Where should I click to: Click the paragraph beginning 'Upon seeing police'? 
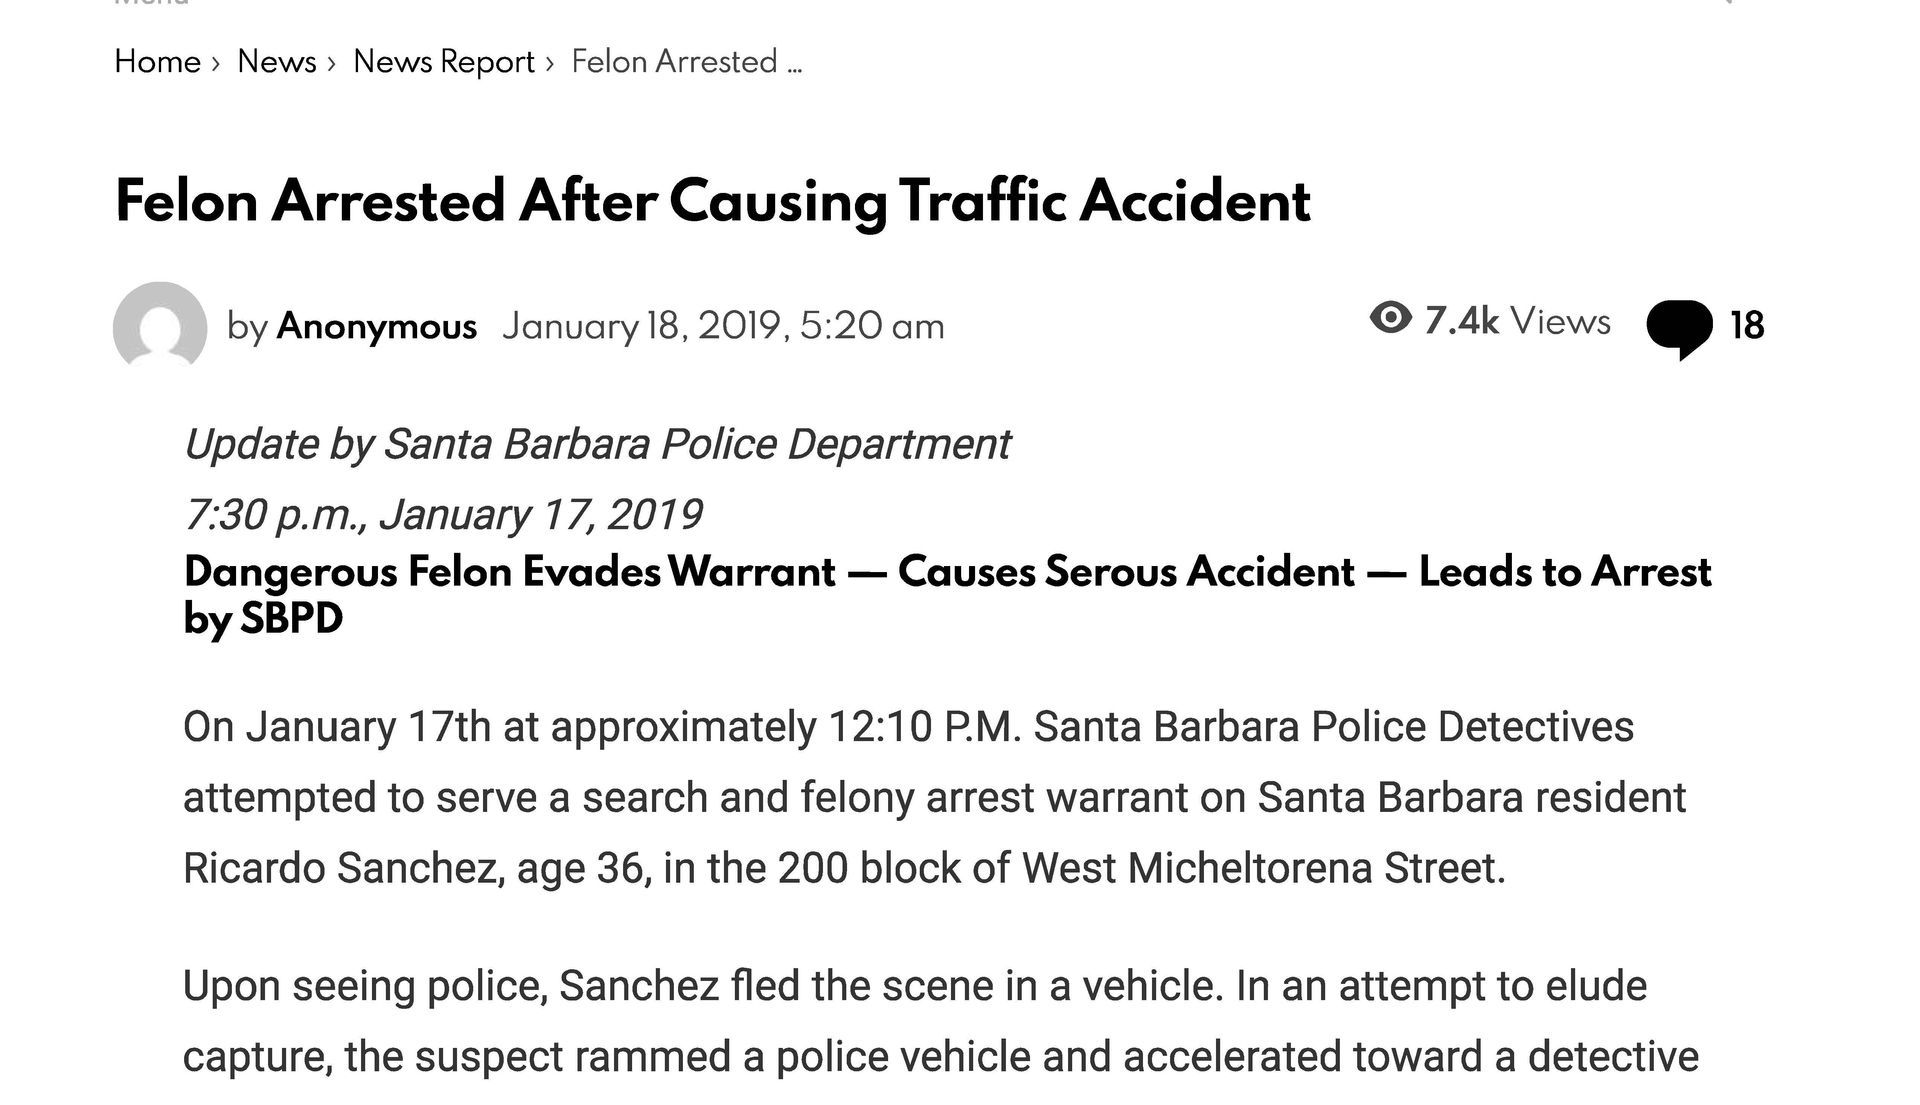[x=940, y=1021]
